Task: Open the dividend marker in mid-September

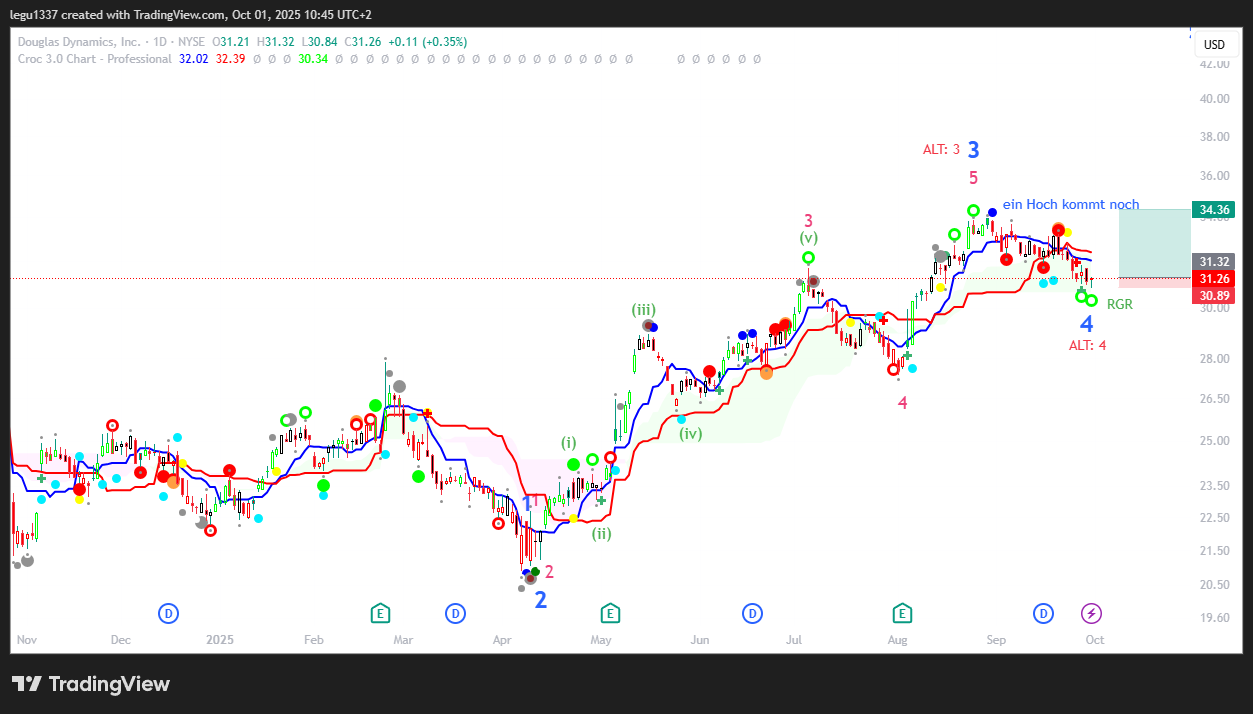Action: point(1044,613)
